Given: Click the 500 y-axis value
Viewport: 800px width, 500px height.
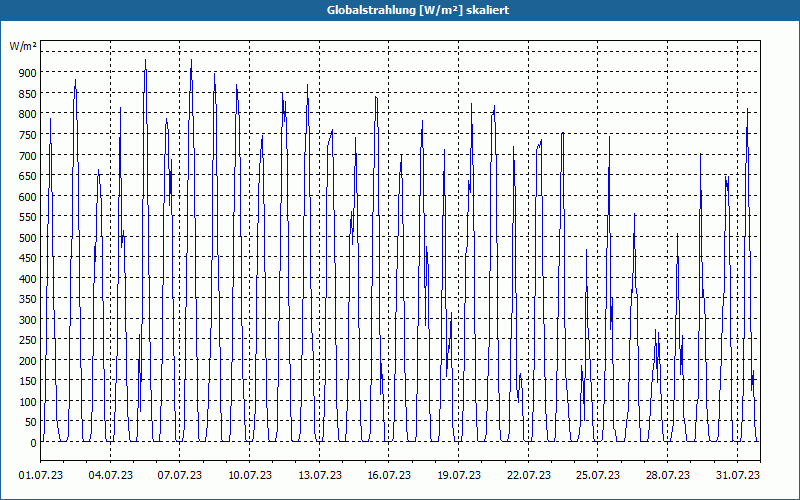Looking at the screenshot, I should (x=28, y=237).
